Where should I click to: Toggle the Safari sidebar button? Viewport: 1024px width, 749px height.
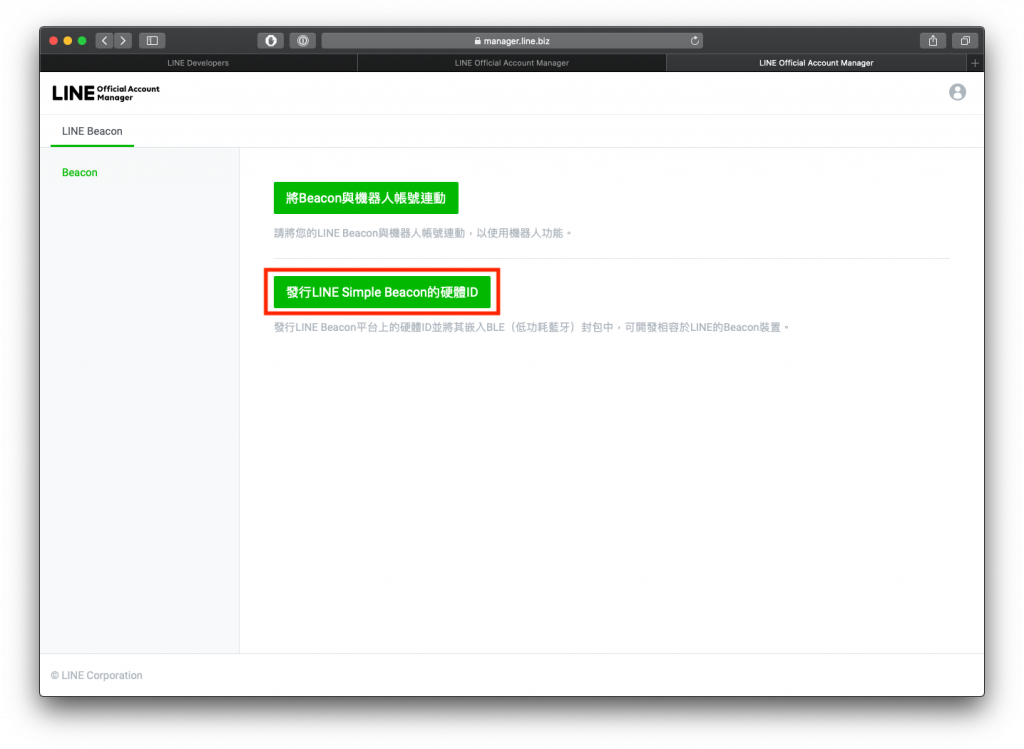152,40
